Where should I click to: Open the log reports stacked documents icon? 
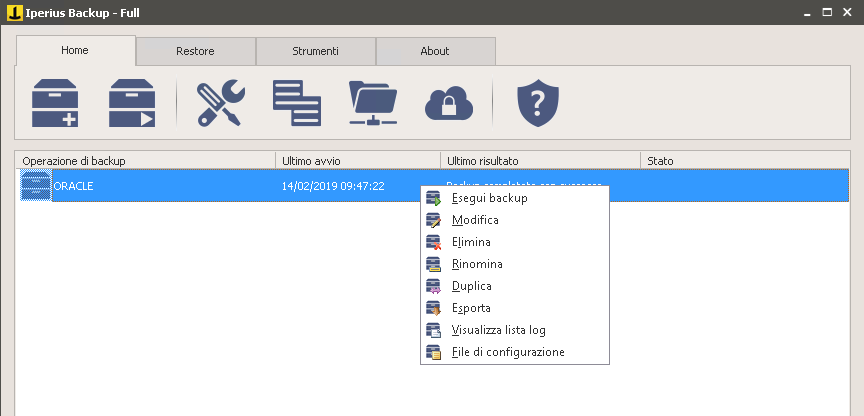pos(297,102)
